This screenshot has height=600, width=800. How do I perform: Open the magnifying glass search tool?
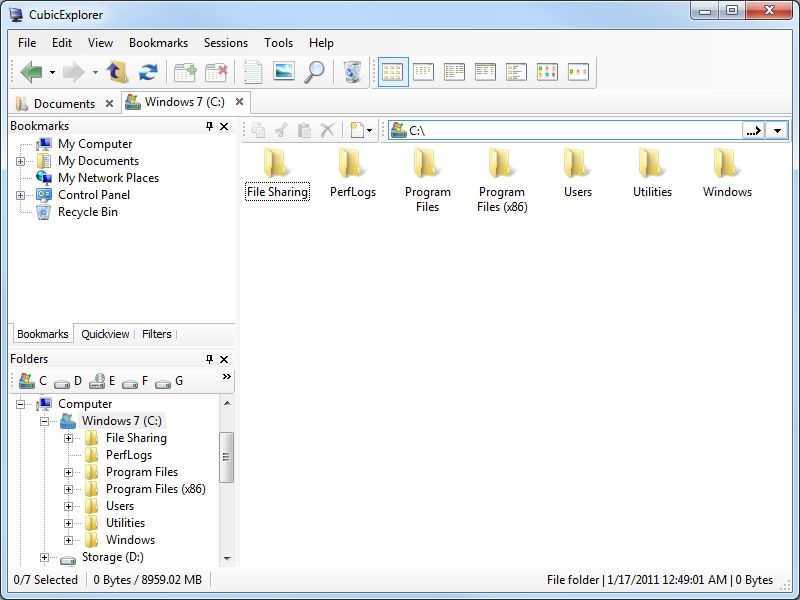click(x=315, y=72)
